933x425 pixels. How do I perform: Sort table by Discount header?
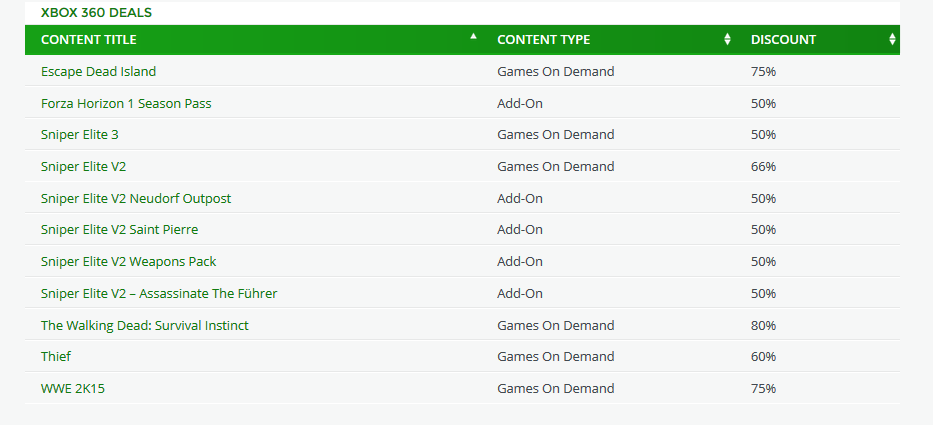click(x=783, y=40)
